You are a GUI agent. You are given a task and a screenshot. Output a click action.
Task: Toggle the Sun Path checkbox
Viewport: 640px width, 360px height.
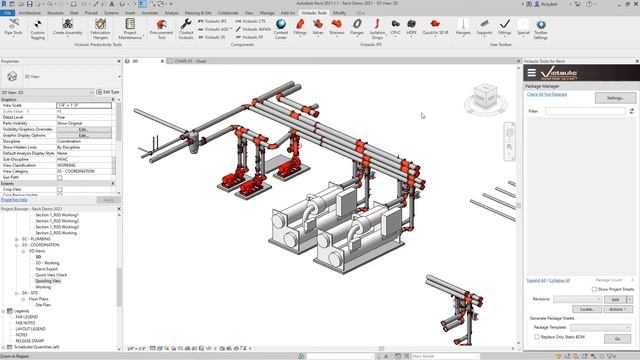pos(60,178)
